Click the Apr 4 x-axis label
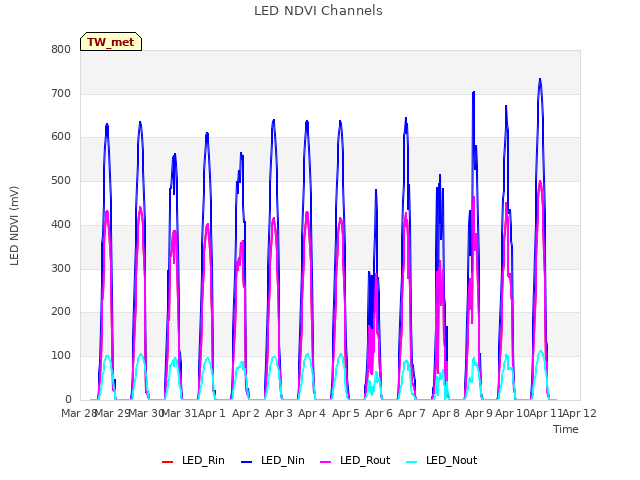This screenshot has height=480, width=640. coord(312,413)
